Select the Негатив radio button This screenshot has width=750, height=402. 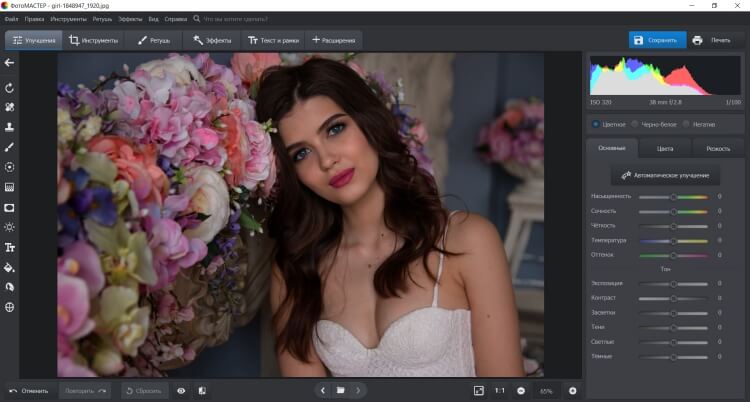(686, 124)
